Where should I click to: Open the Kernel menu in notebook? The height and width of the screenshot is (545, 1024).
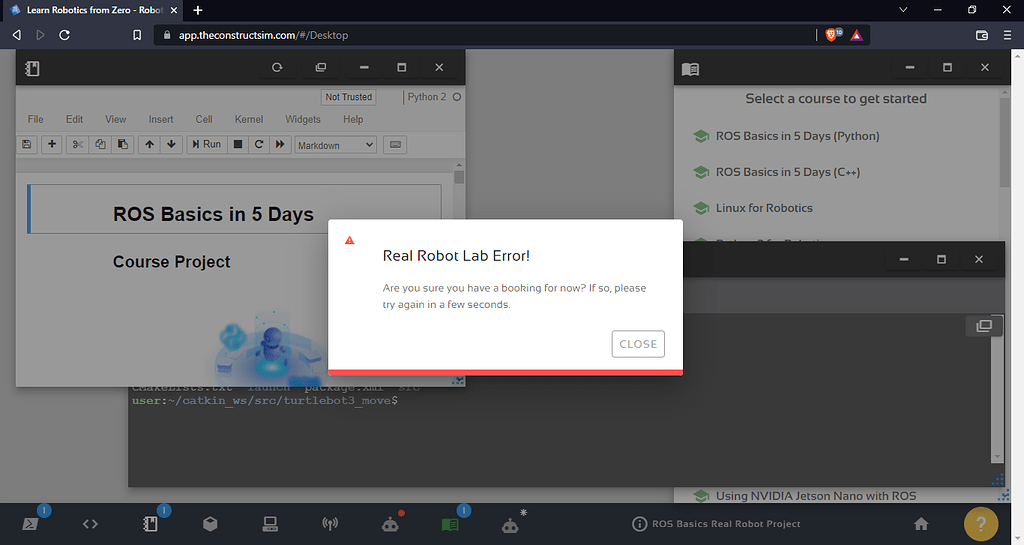point(249,119)
